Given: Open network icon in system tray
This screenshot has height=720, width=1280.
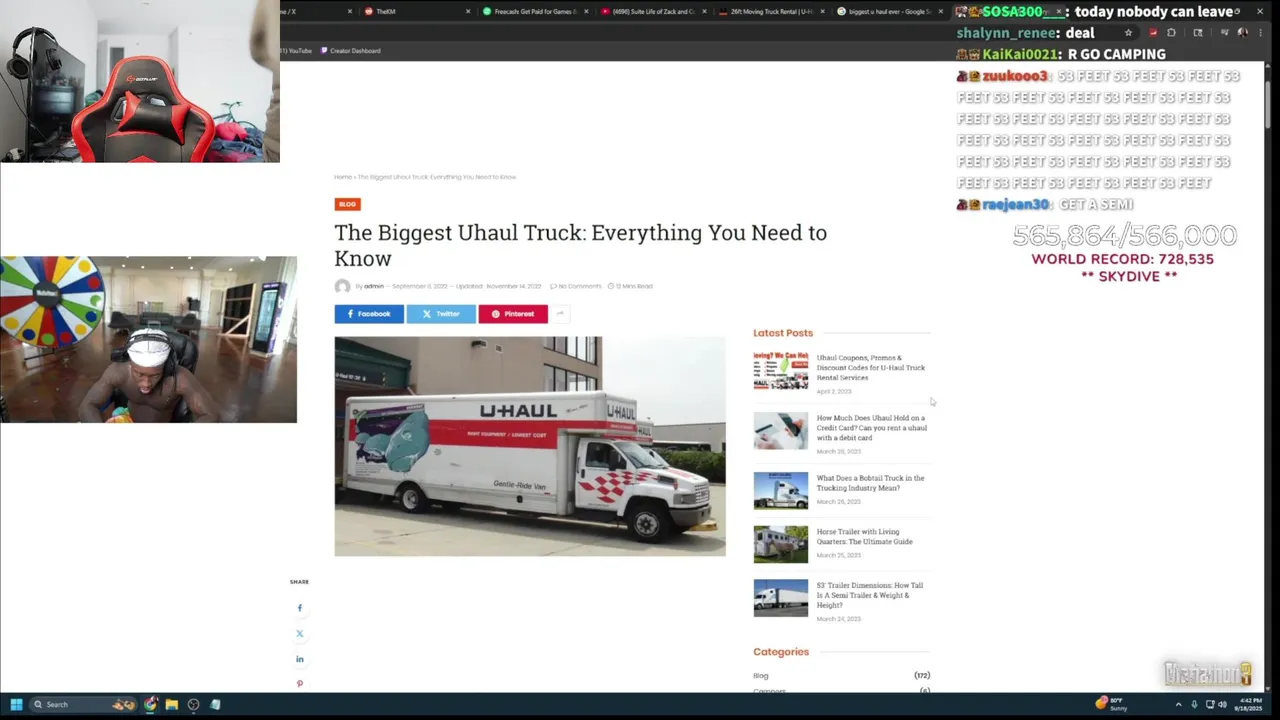Looking at the screenshot, I should [1210, 704].
